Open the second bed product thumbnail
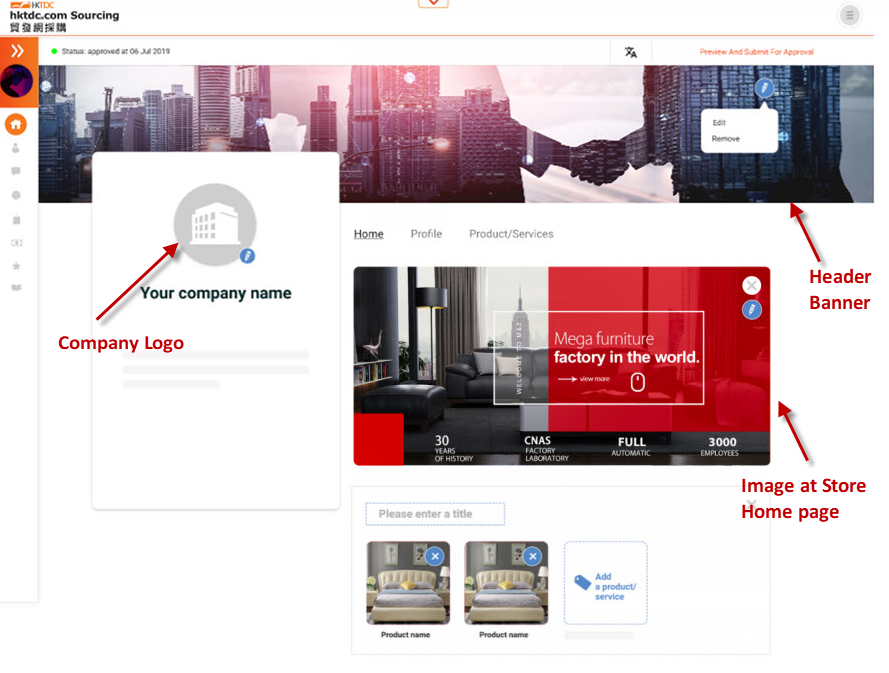The width and height of the screenshot is (889, 673). (506, 583)
